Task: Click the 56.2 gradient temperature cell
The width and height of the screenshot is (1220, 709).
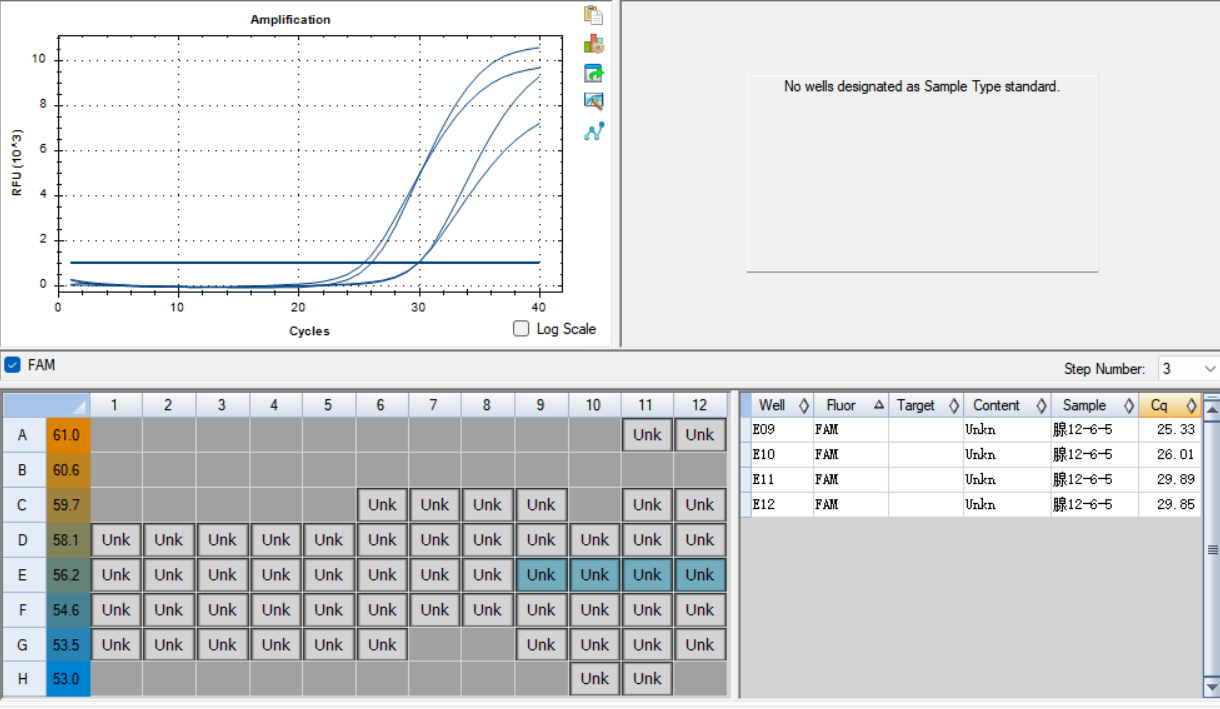Action: [x=68, y=575]
